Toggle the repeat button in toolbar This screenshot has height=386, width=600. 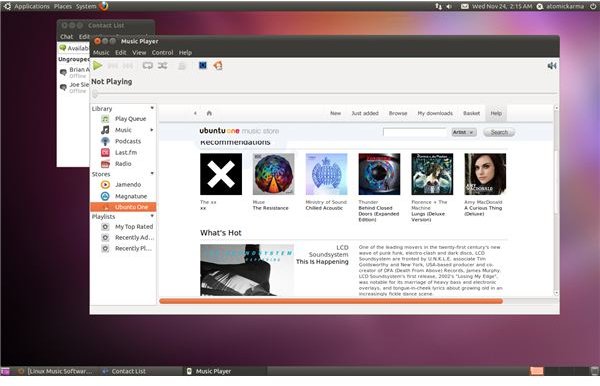[147, 66]
